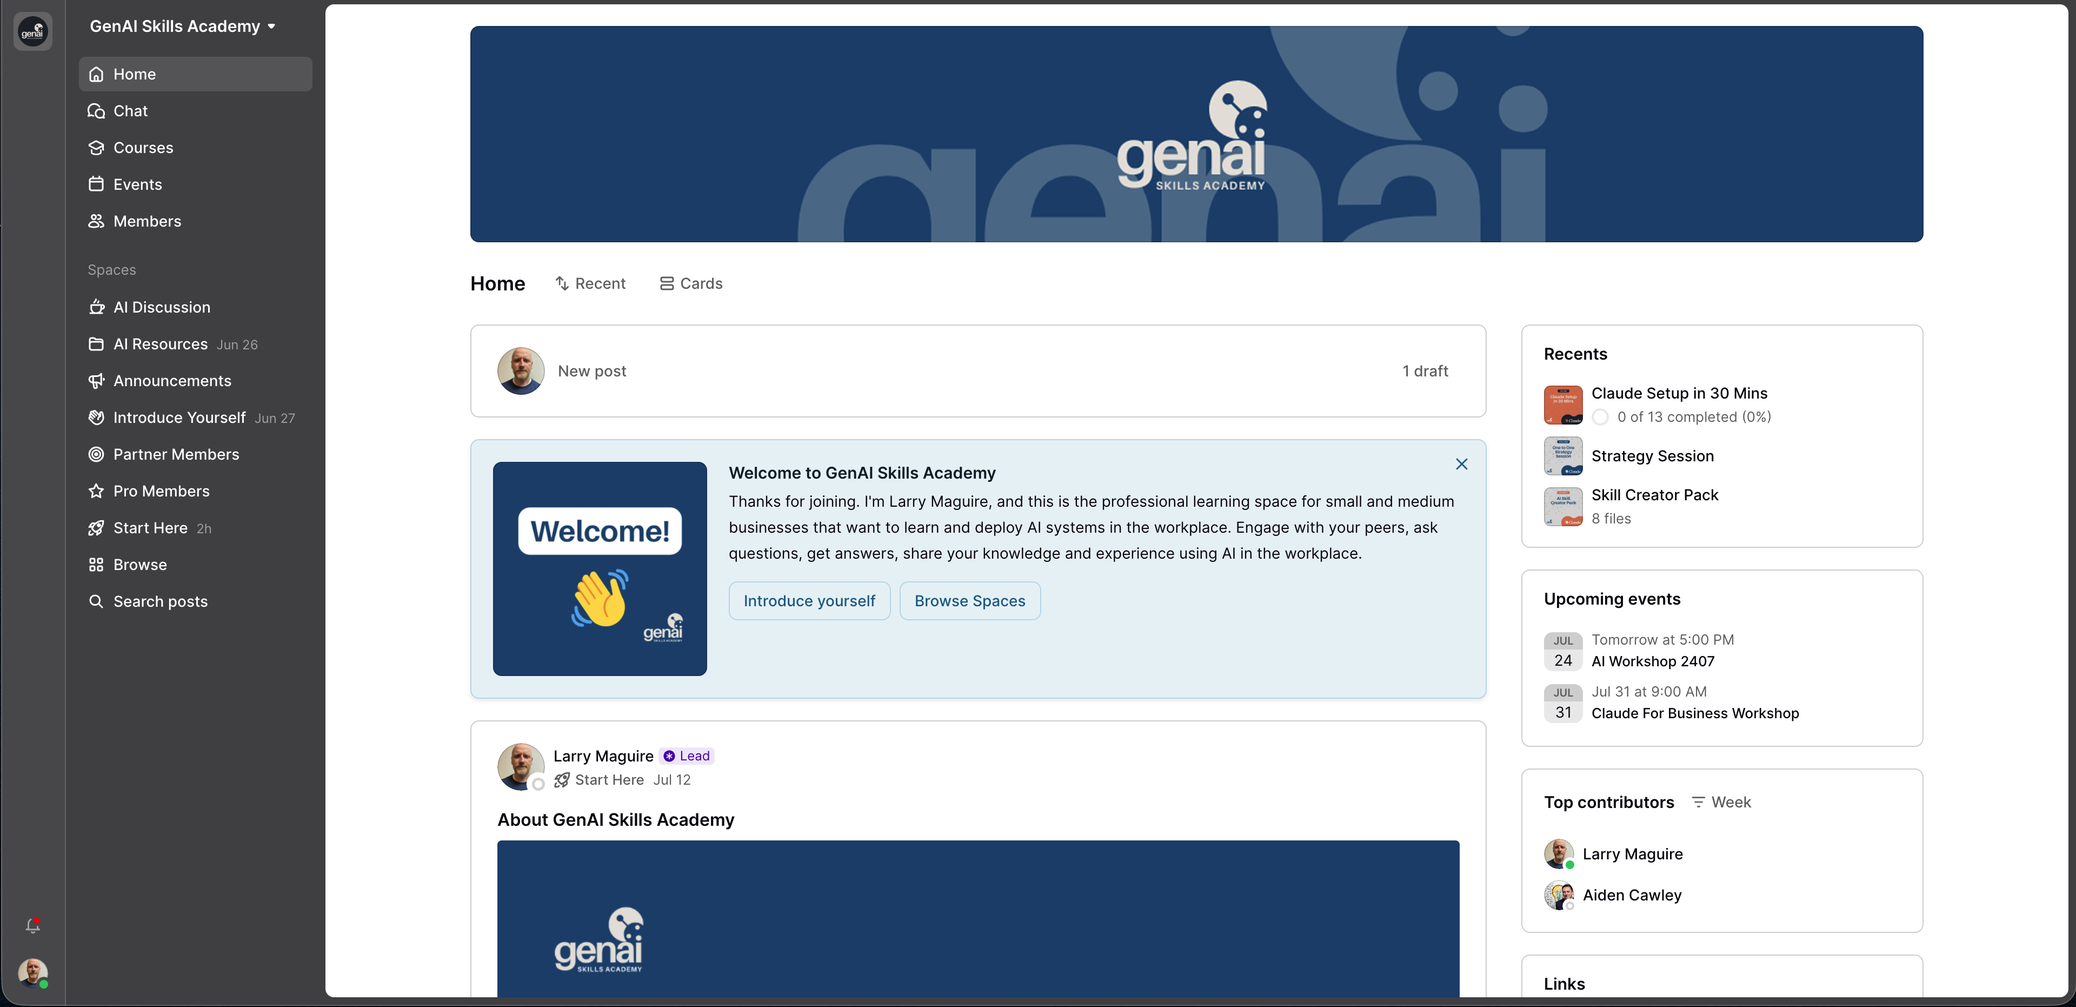Open Aiden Cawley's contributor profile
The width and height of the screenshot is (2076, 1007).
tap(1632, 895)
